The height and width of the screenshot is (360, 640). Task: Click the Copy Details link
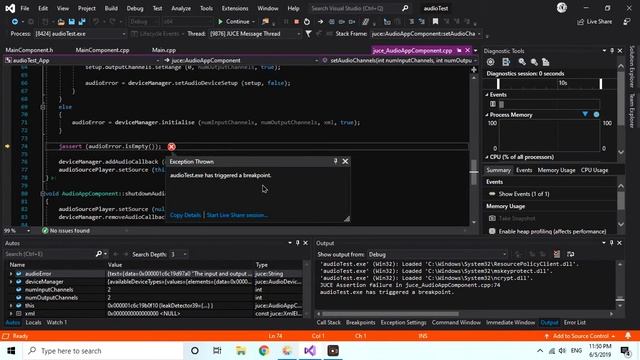pyautogui.click(x=185, y=215)
